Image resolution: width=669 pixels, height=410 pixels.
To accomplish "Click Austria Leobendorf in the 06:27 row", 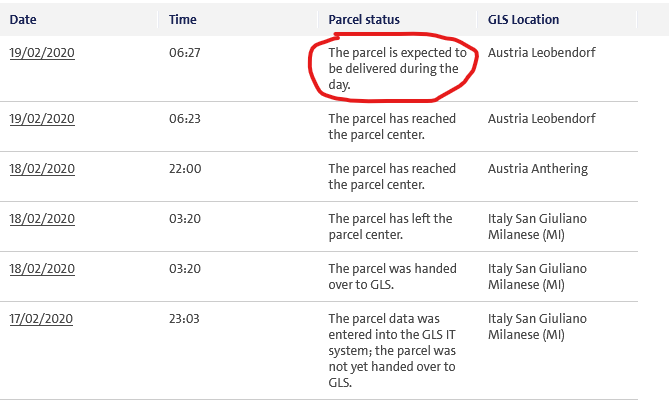I will 542,53.
